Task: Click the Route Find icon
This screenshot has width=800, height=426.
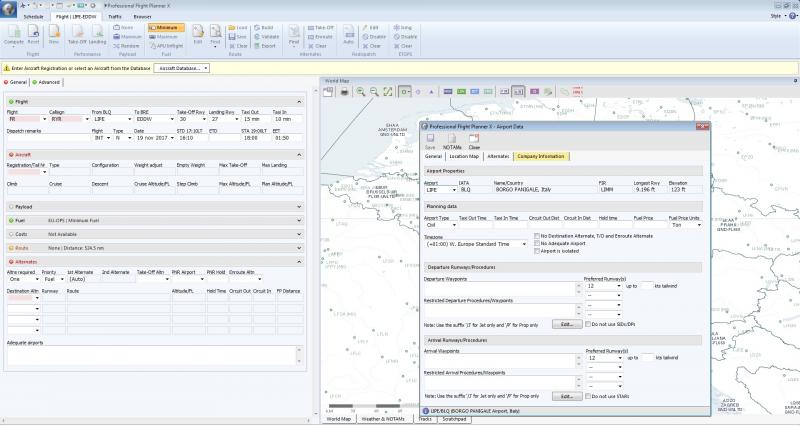Action: point(215,35)
